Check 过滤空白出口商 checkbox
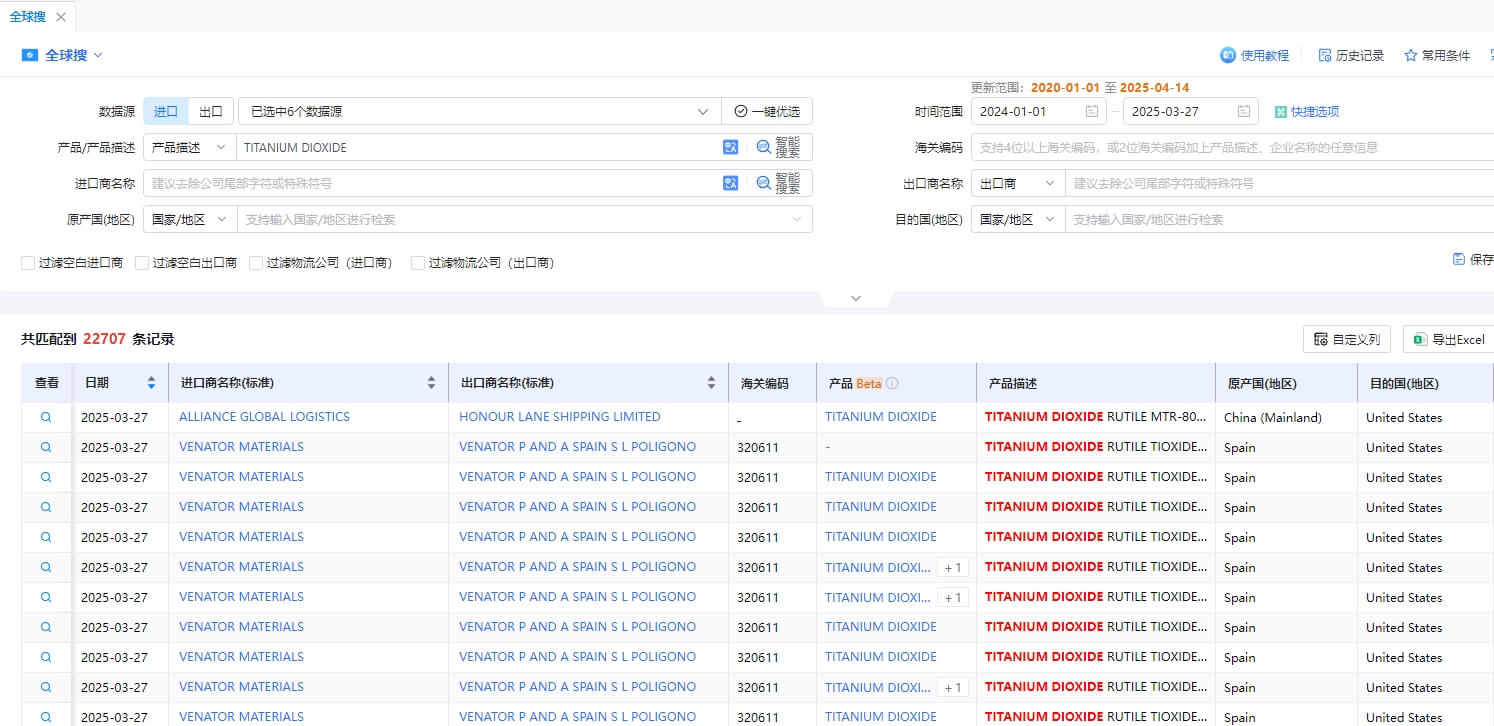 [x=142, y=263]
